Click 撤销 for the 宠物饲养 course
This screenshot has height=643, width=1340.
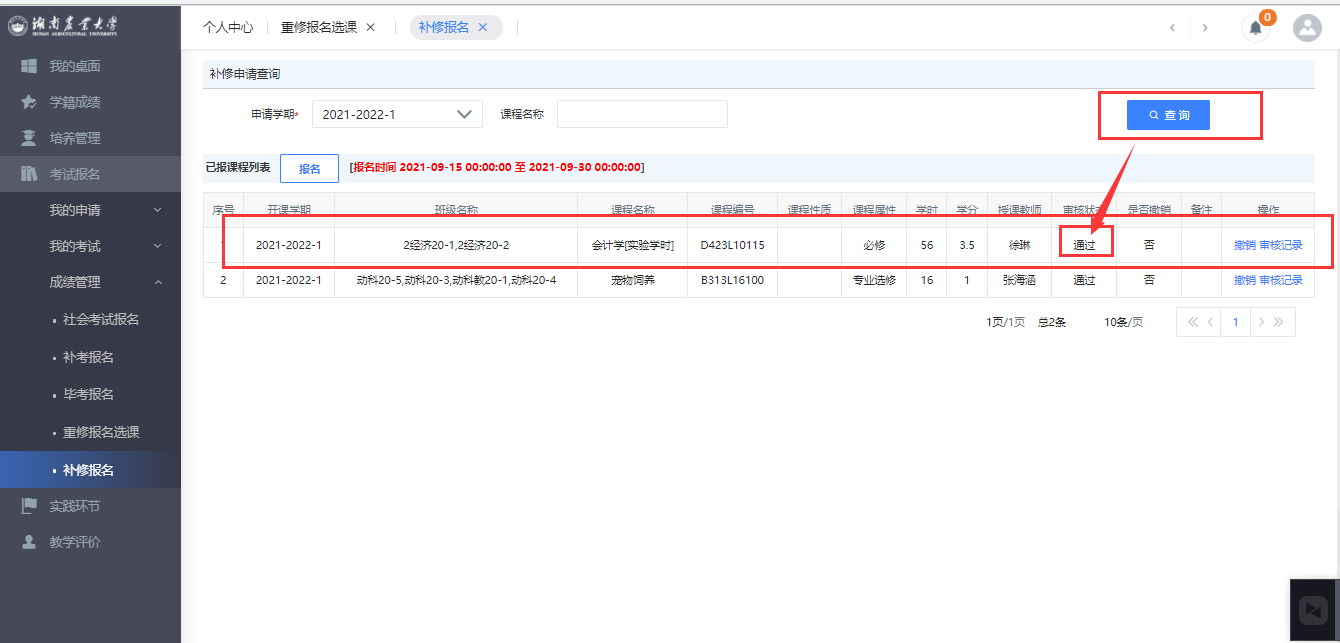(x=1244, y=281)
